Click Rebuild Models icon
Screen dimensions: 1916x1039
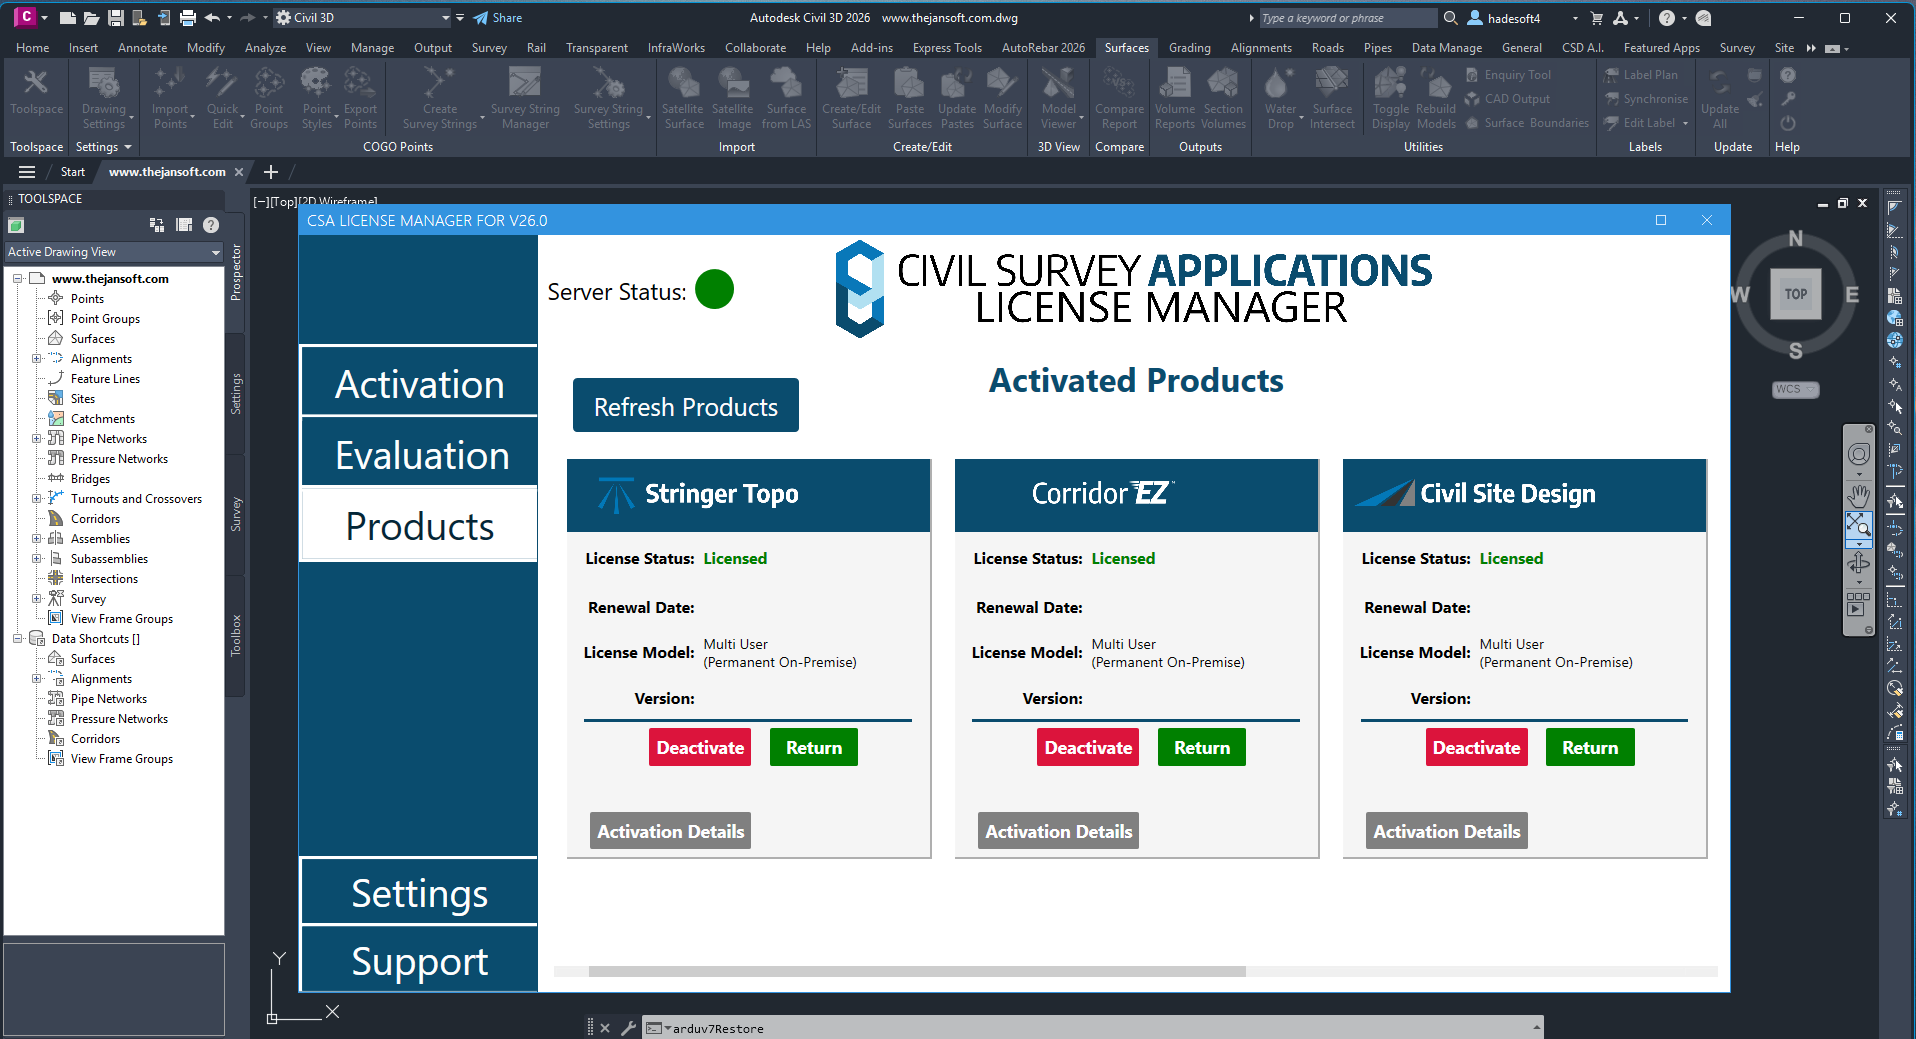1436,98
